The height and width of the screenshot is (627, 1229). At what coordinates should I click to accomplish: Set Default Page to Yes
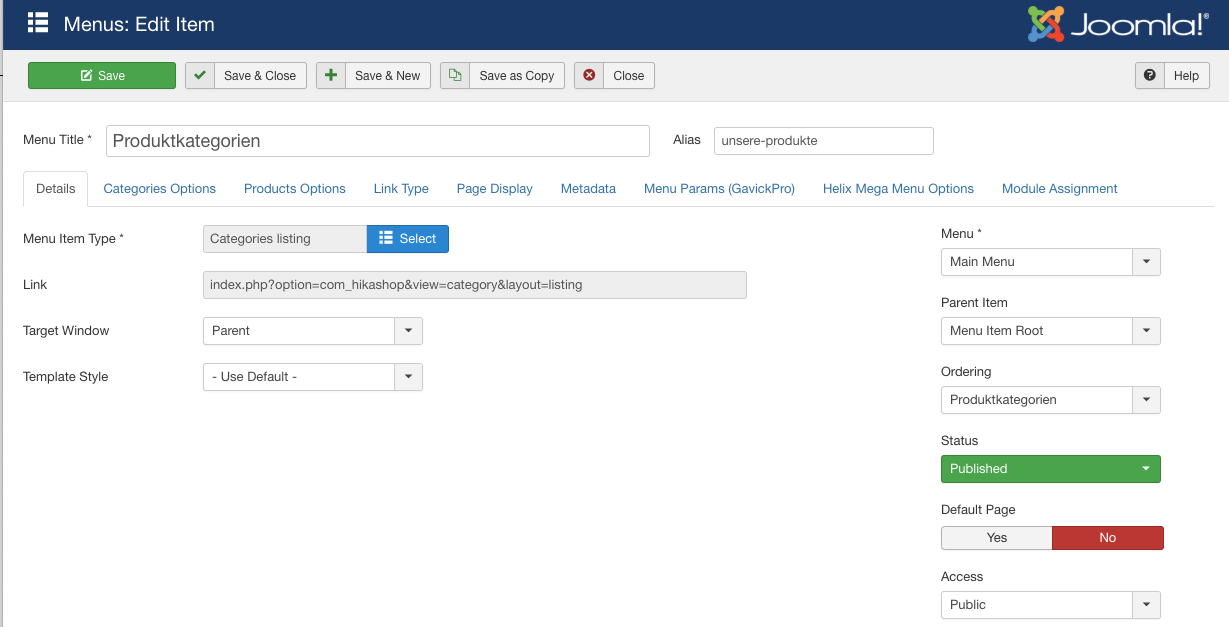click(x=996, y=538)
